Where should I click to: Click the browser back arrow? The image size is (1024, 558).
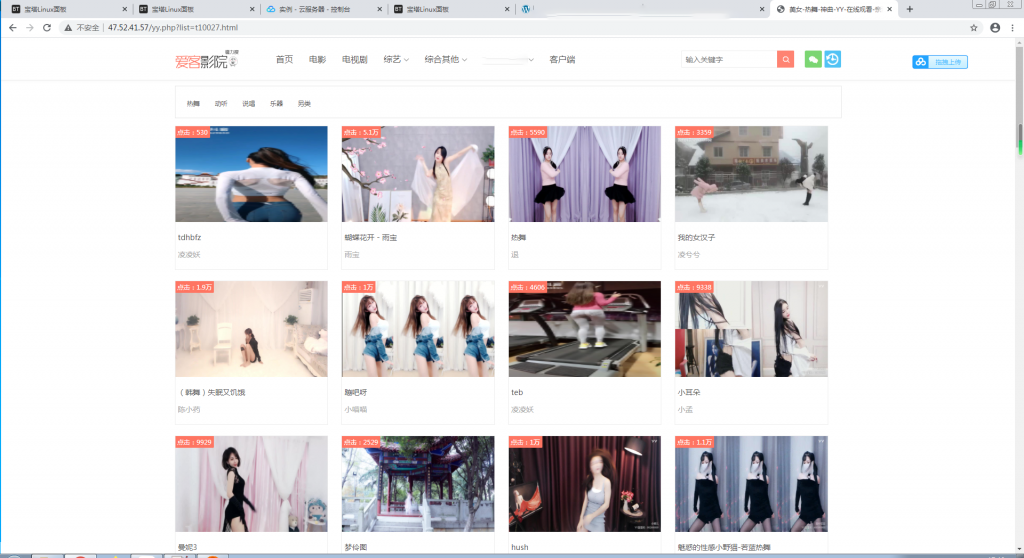[x=12, y=28]
